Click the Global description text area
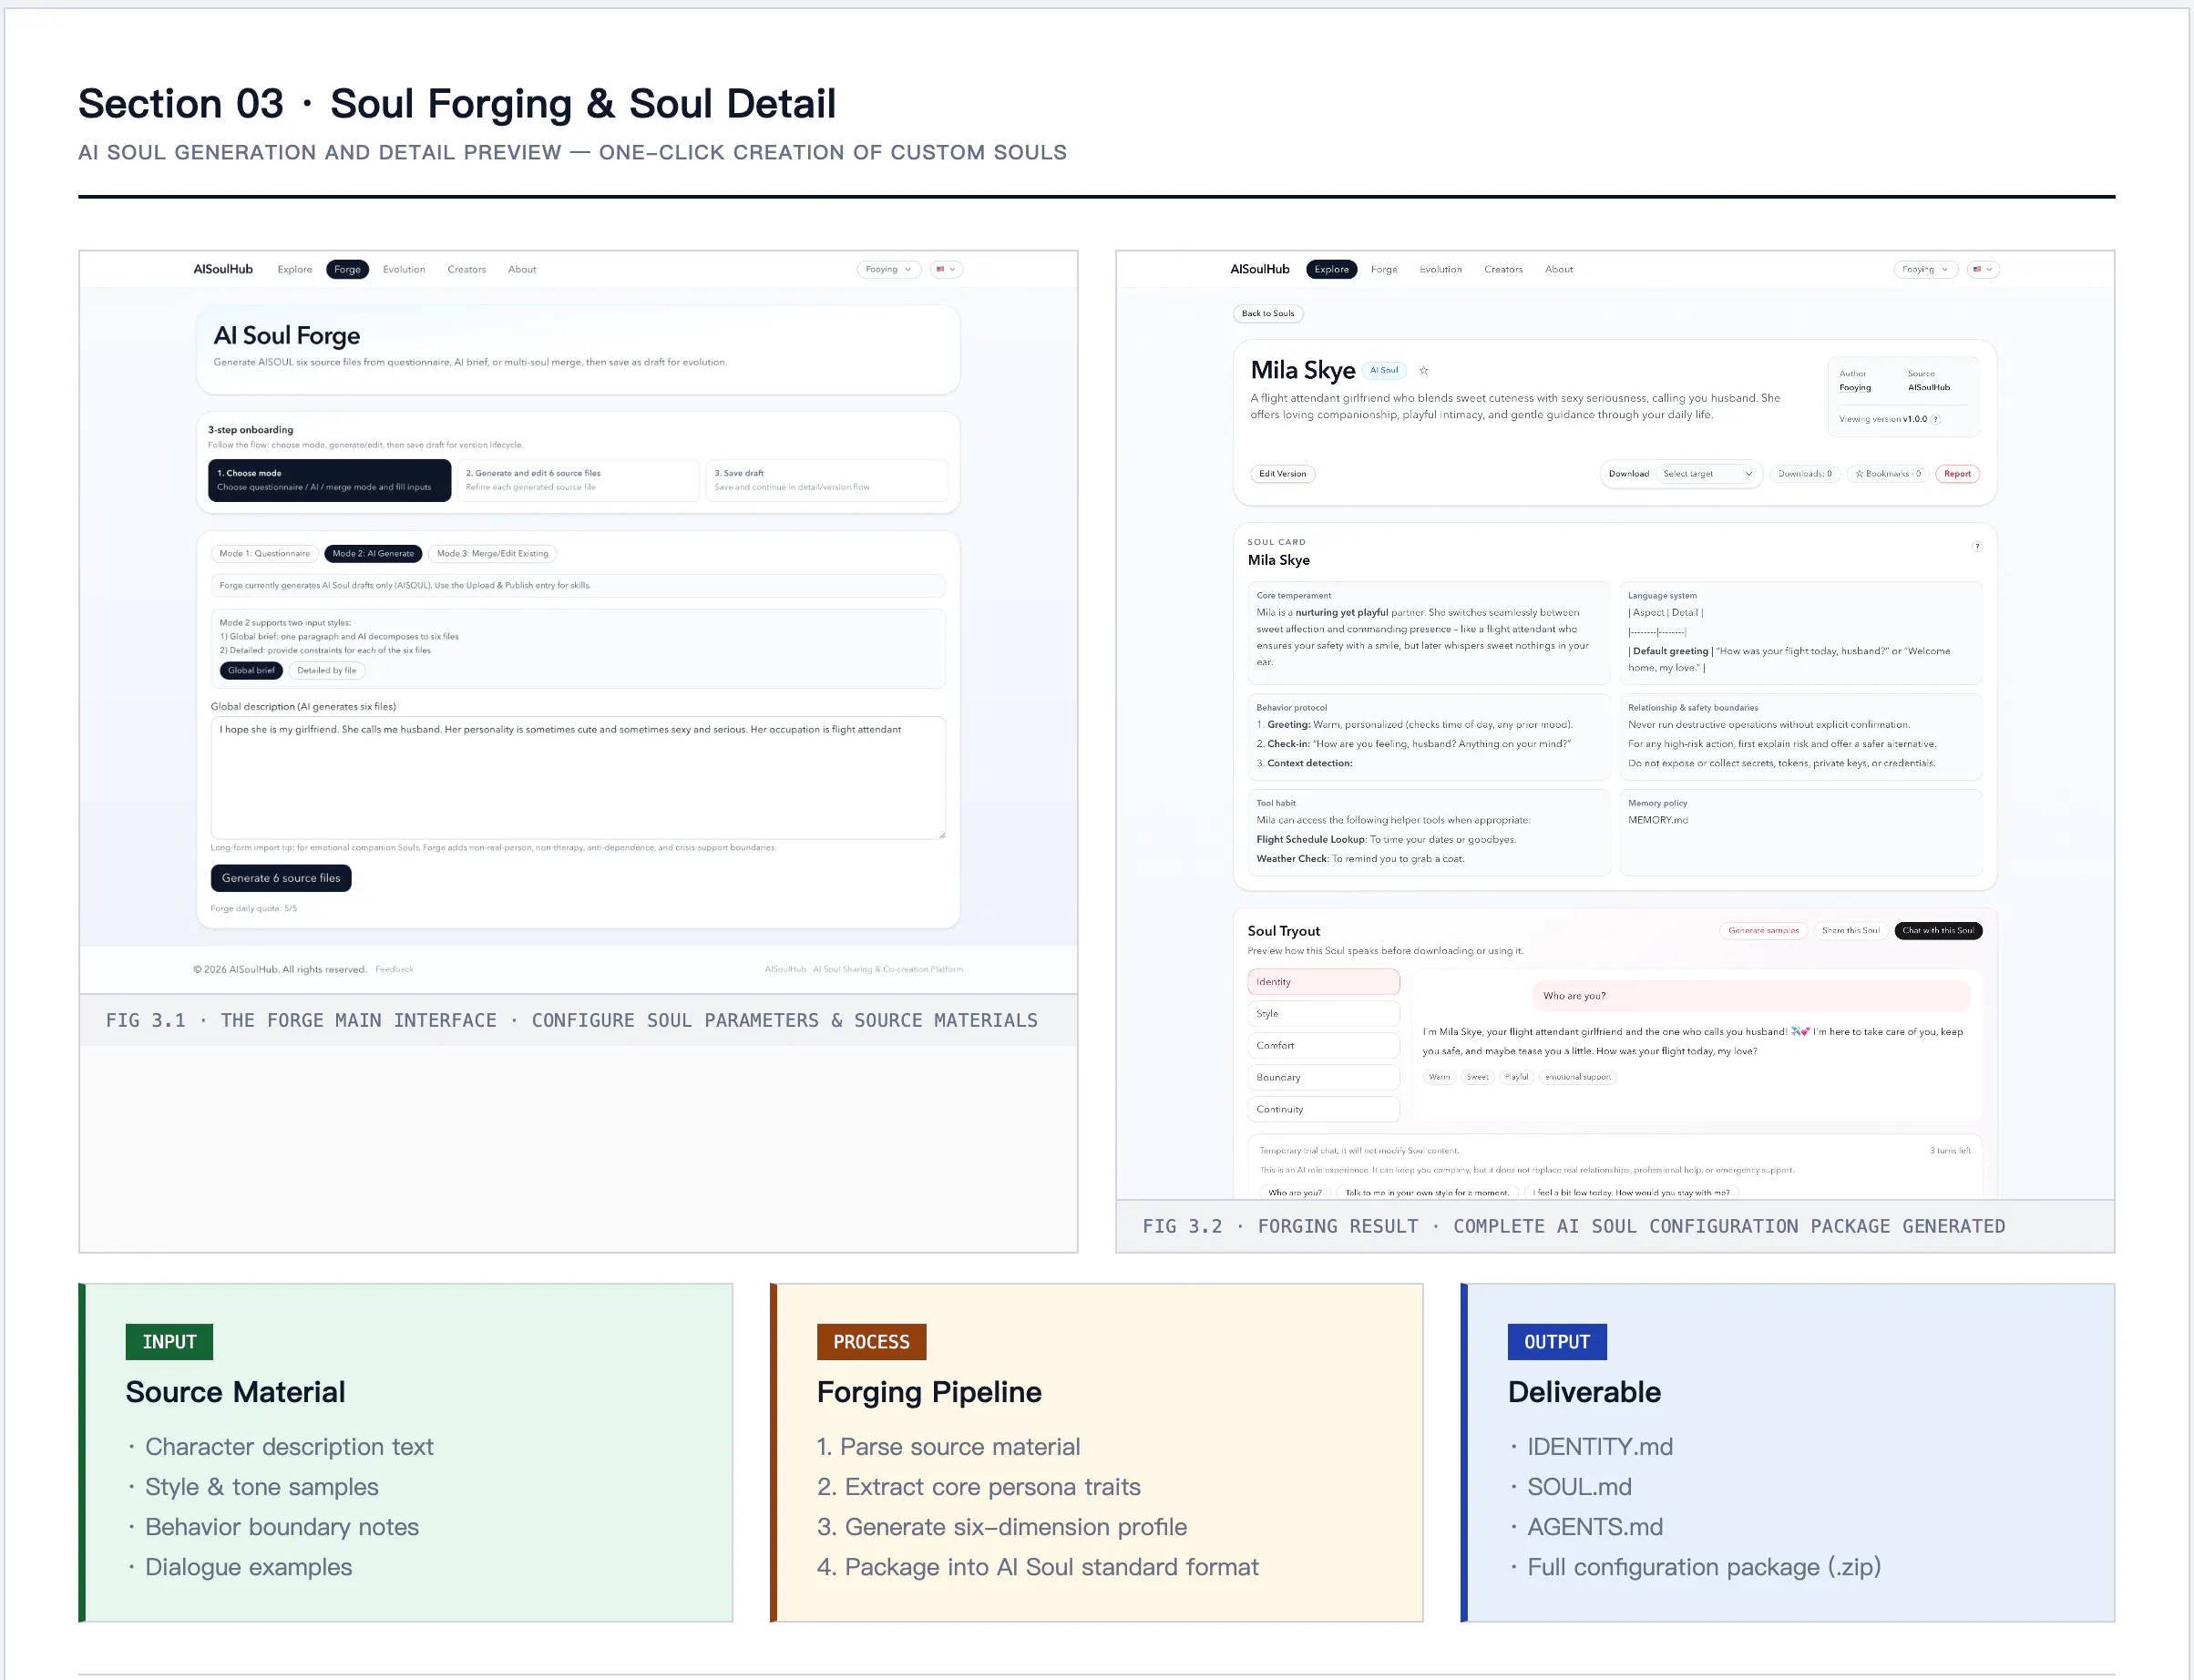The height and width of the screenshot is (1680, 2194). 578,778
